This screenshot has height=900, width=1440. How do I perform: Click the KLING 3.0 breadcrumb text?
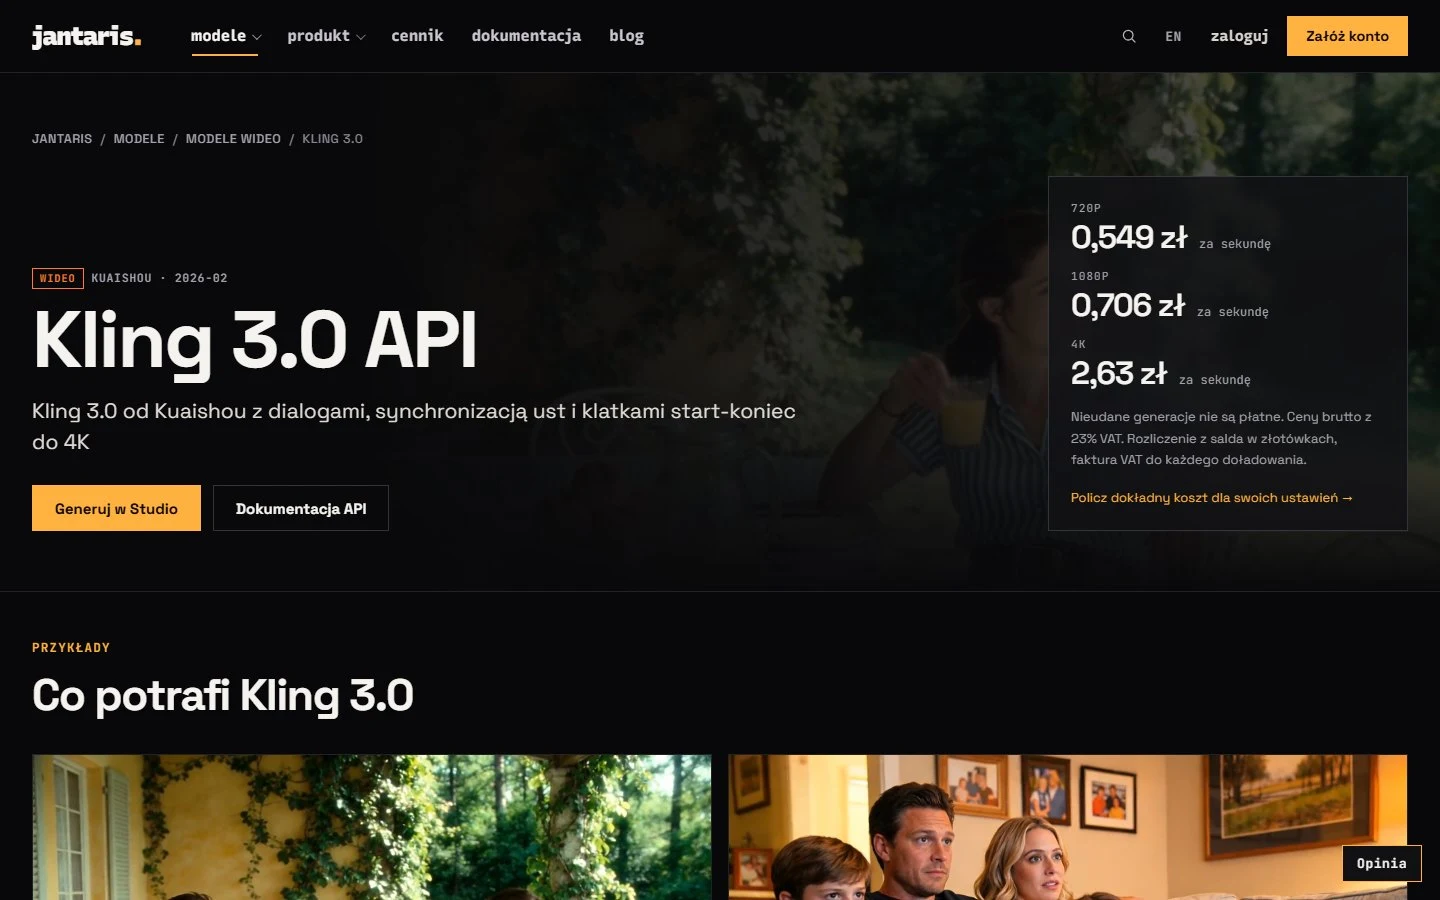pos(332,139)
